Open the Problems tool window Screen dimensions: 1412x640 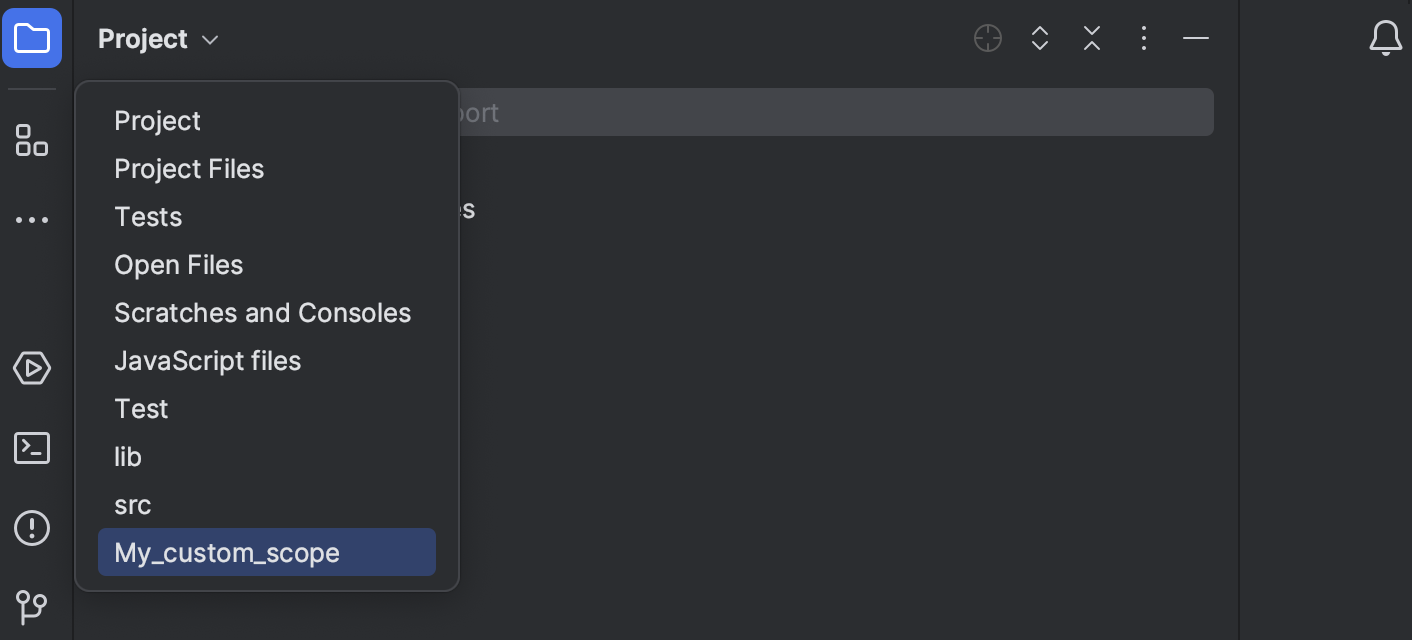32,528
